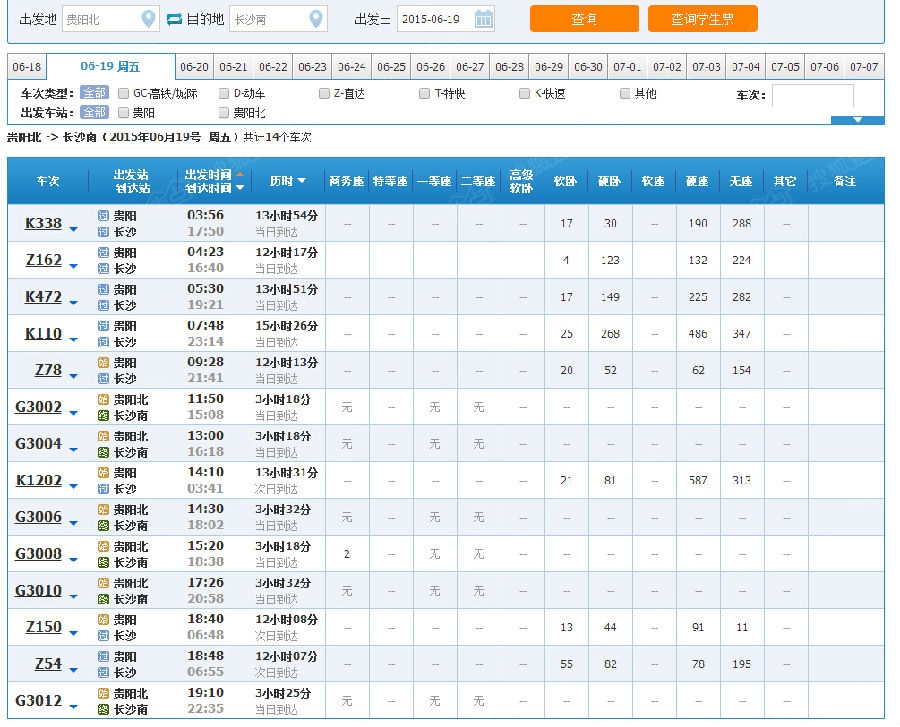Expand Z162 train details arrow
Screen dimensions: 900x727
[73, 266]
